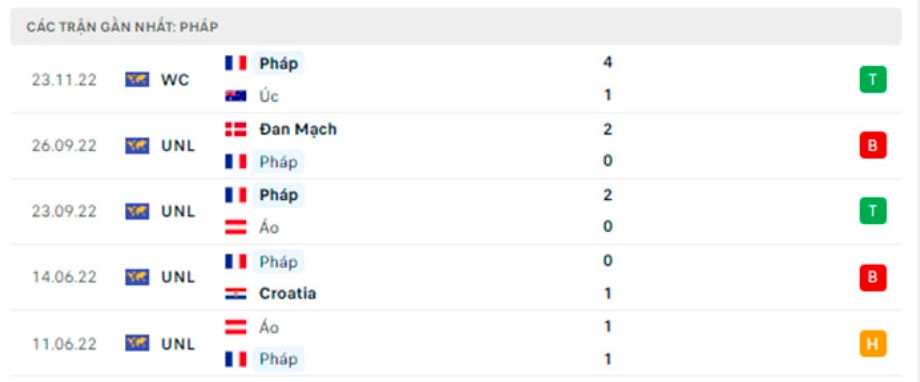The image size is (920, 382).
Task: Click the red B badge for the 26.09.22 match
Action: coord(872,146)
